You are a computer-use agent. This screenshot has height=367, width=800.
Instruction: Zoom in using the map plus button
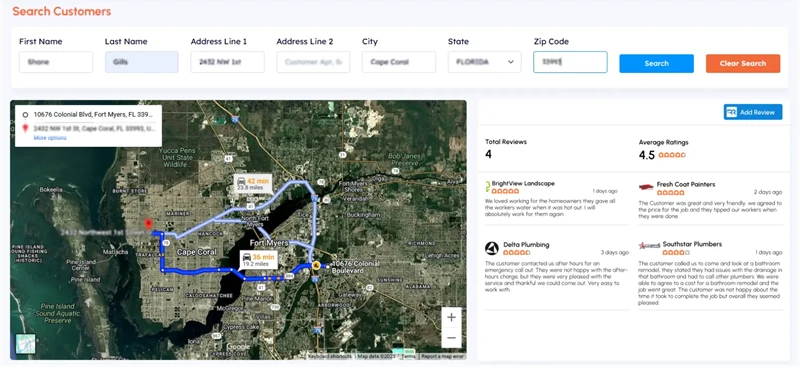(451, 317)
